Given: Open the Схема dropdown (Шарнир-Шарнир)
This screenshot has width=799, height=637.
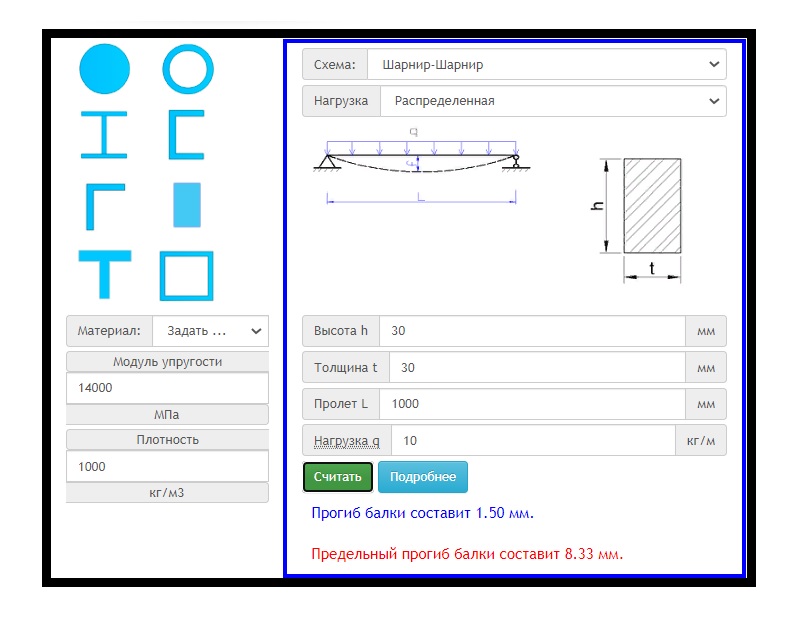Looking at the screenshot, I should (x=546, y=65).
